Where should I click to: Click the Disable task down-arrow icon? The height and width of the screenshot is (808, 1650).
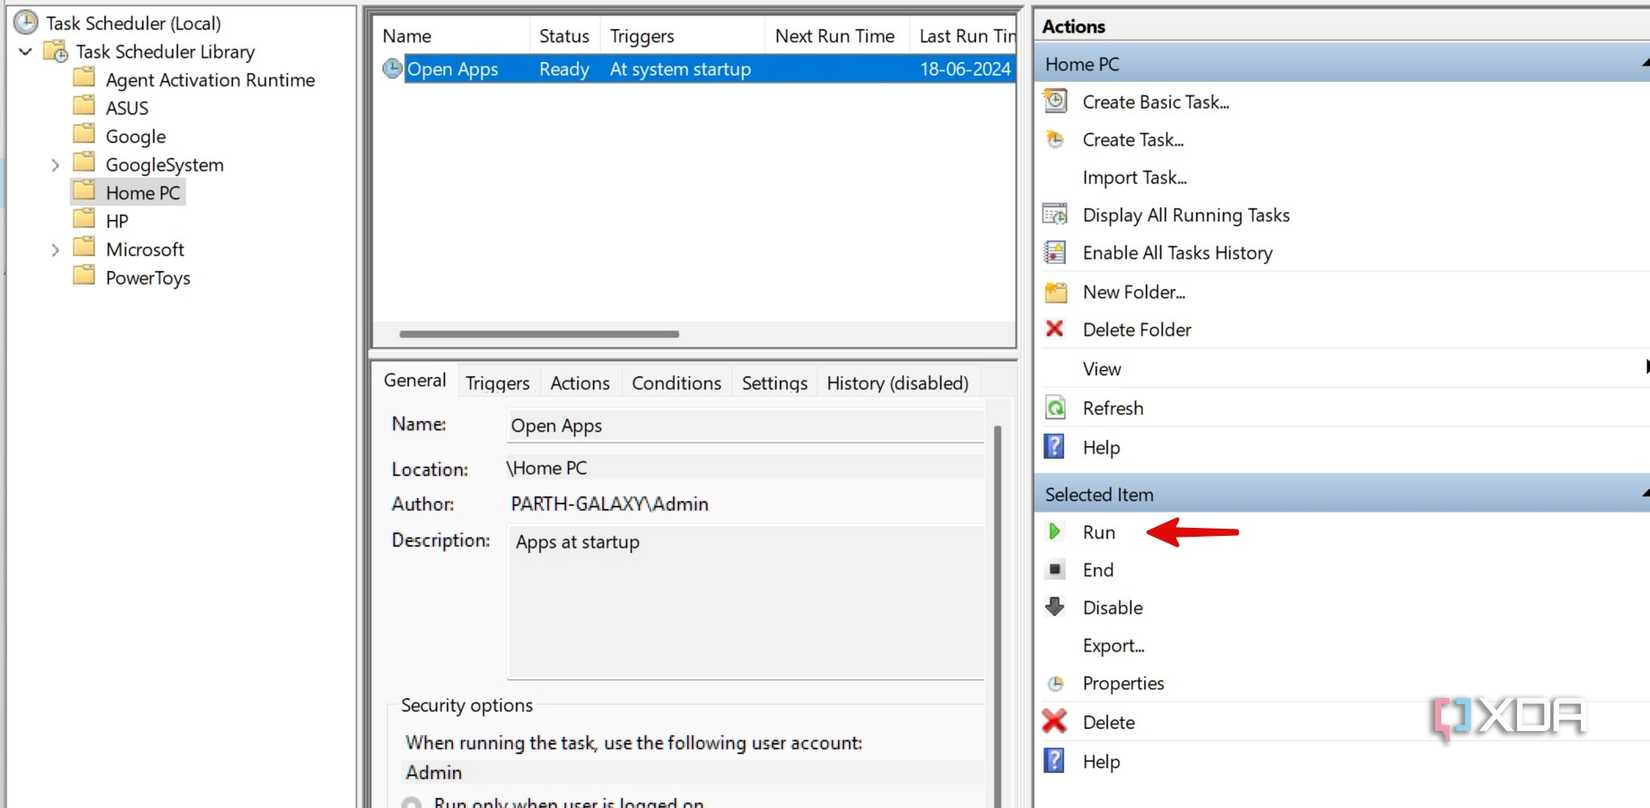(1055, 607)
